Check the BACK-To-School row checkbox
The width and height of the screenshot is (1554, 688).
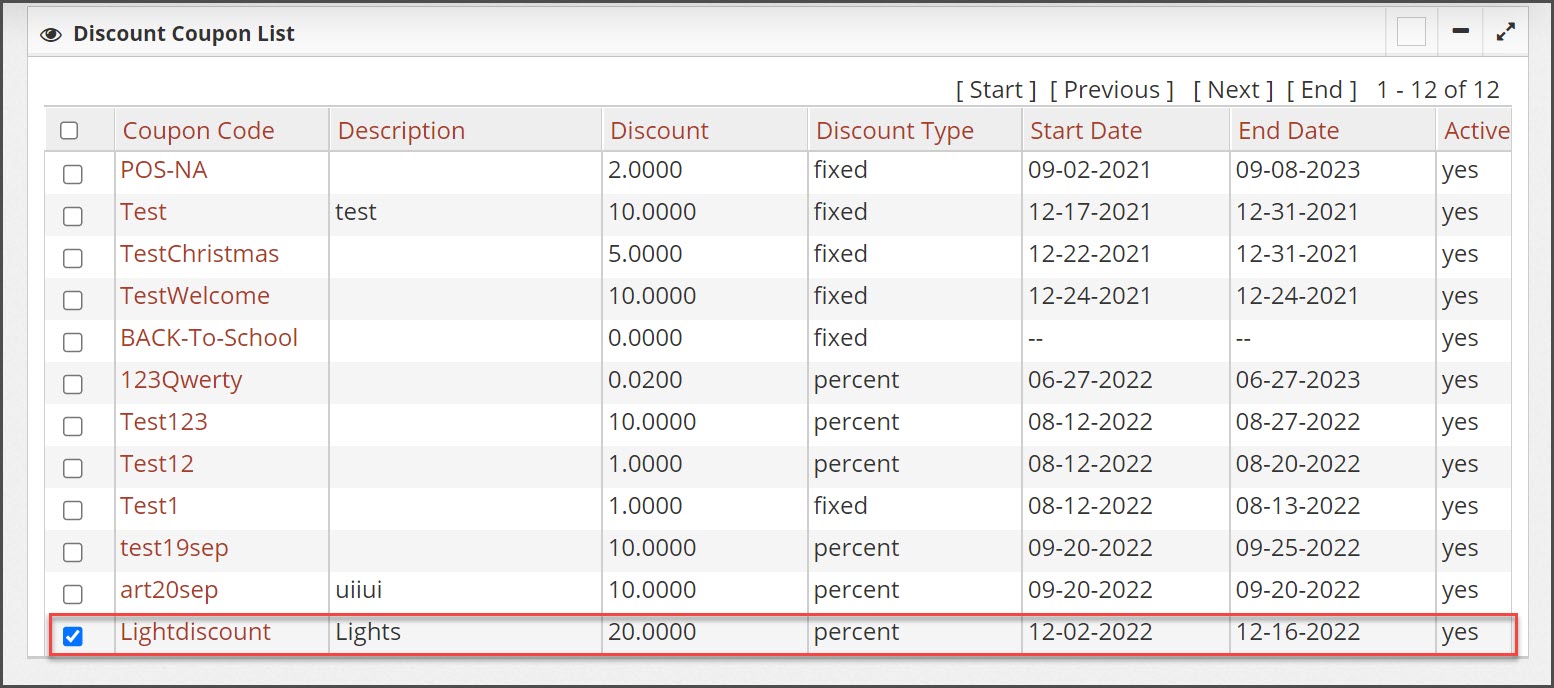coord(73,342)
